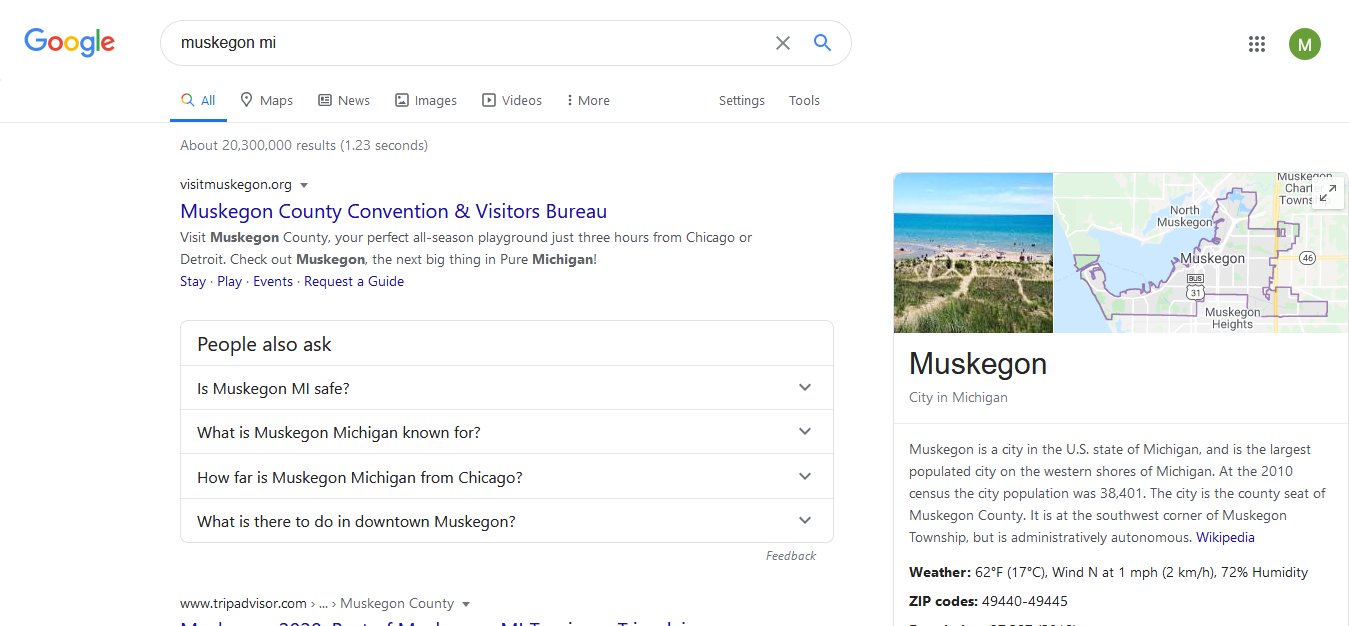This screenshot has height=626, width=1349.
Task: Switch to the Maps tab
Action: (x=266, y=100)
